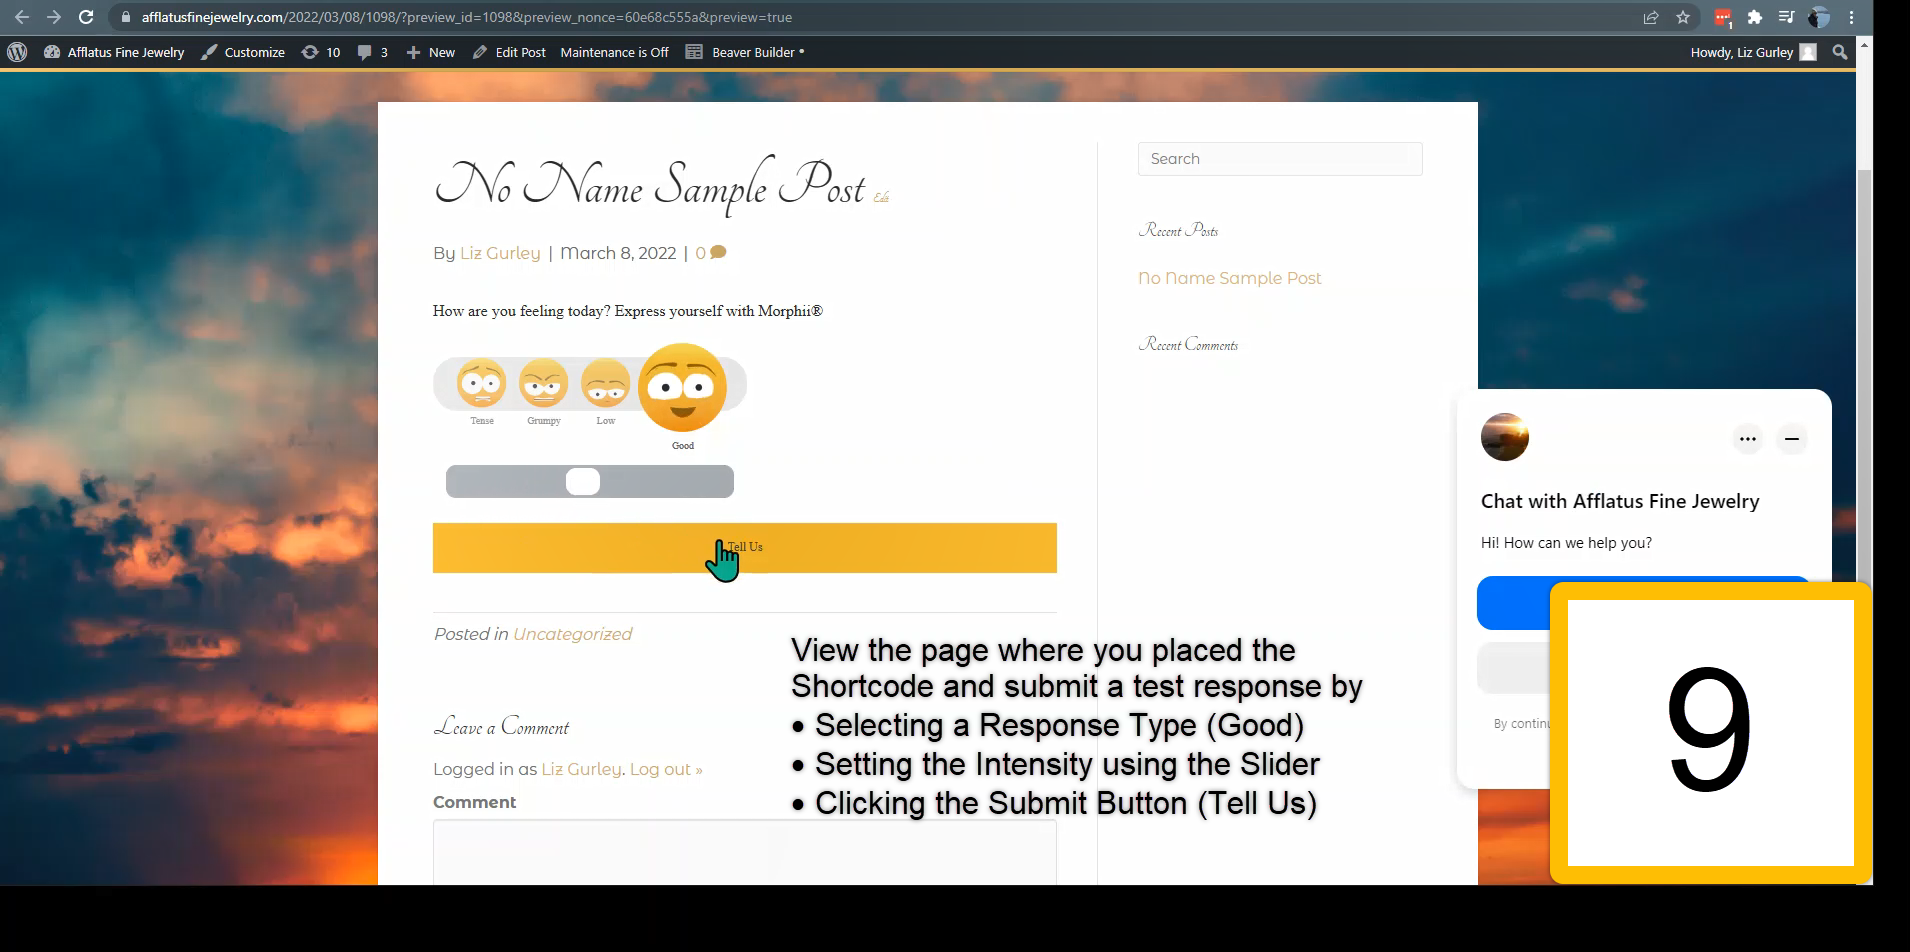Choose the Good emoji face
This screenshot has width=1910, height=952.
682,387
